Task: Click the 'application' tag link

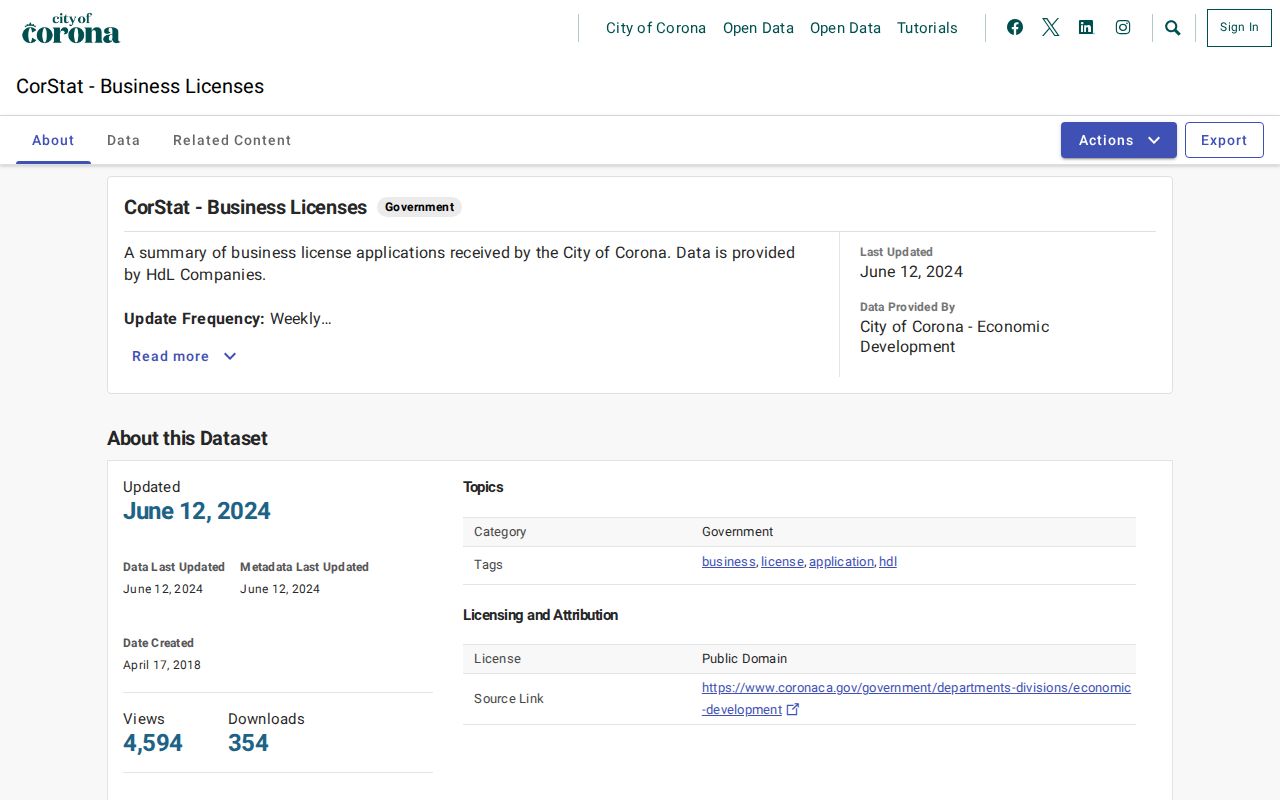Action: pos(841,562)
